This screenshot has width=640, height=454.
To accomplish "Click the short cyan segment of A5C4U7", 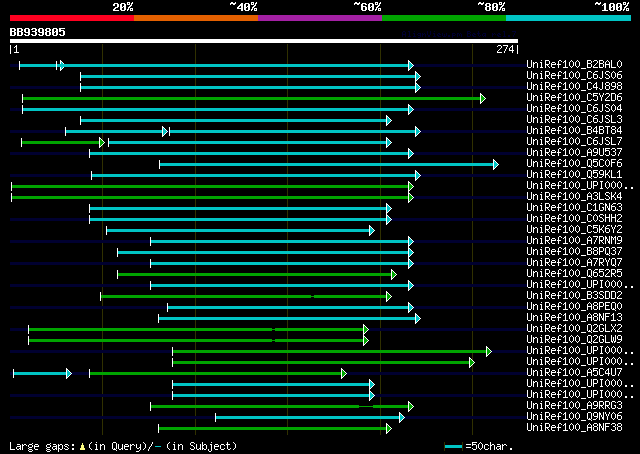I will coord(40,374).
